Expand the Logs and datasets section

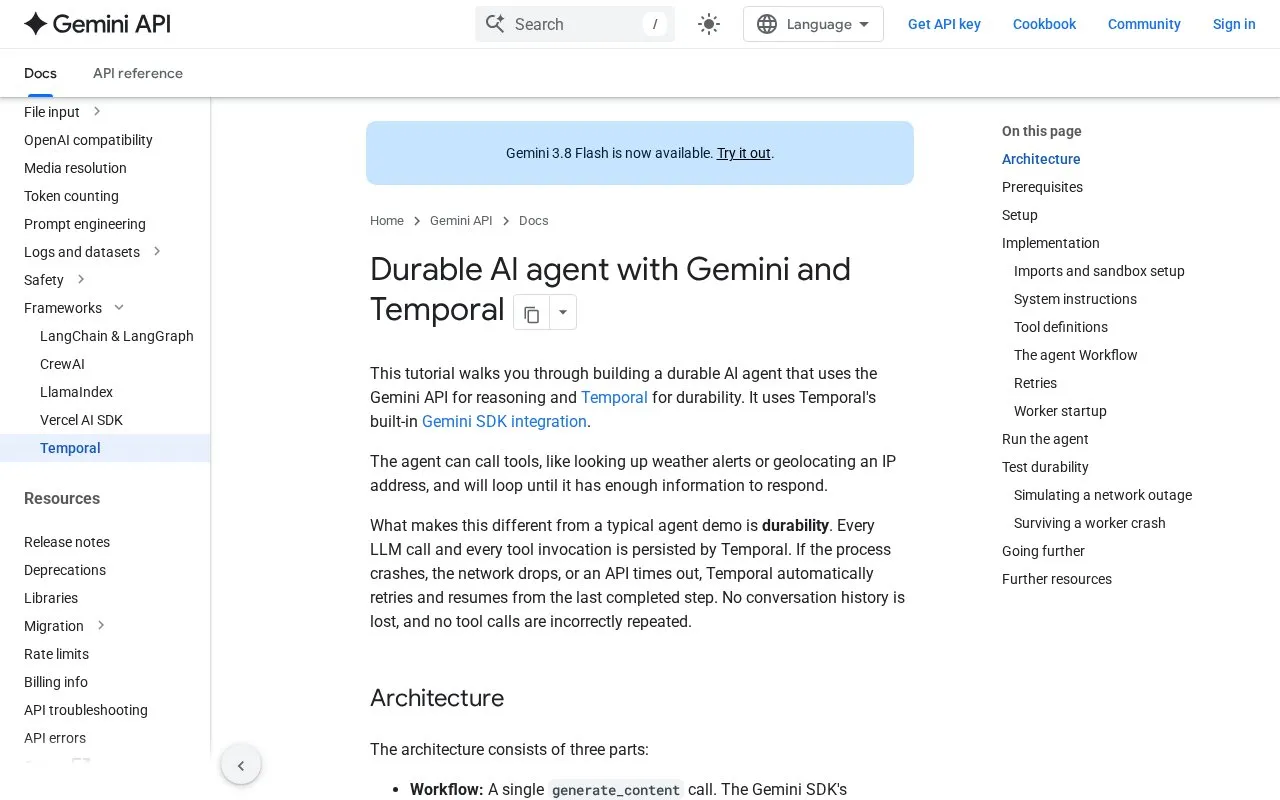coord(157,252)
